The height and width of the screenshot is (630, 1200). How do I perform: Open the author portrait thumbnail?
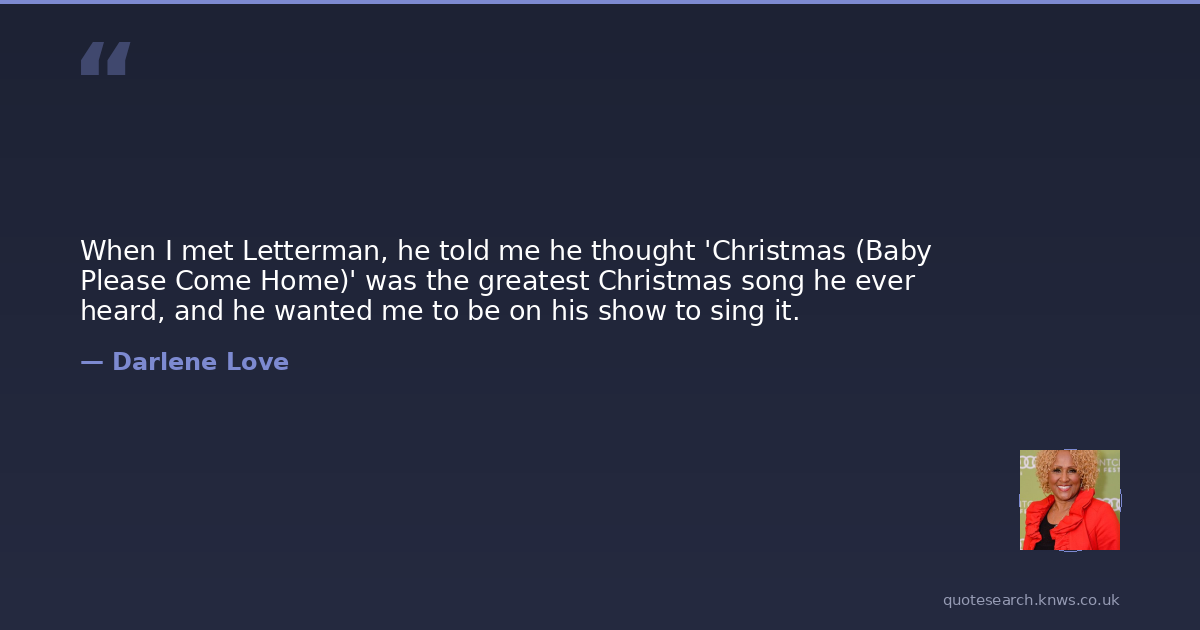[1069, 500]
